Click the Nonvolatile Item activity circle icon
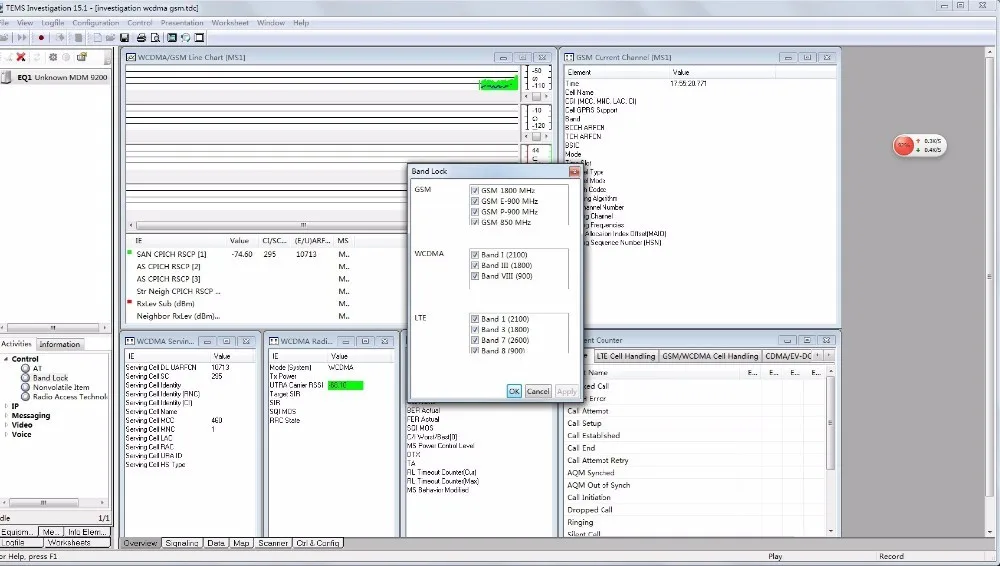 click(26, 387)
